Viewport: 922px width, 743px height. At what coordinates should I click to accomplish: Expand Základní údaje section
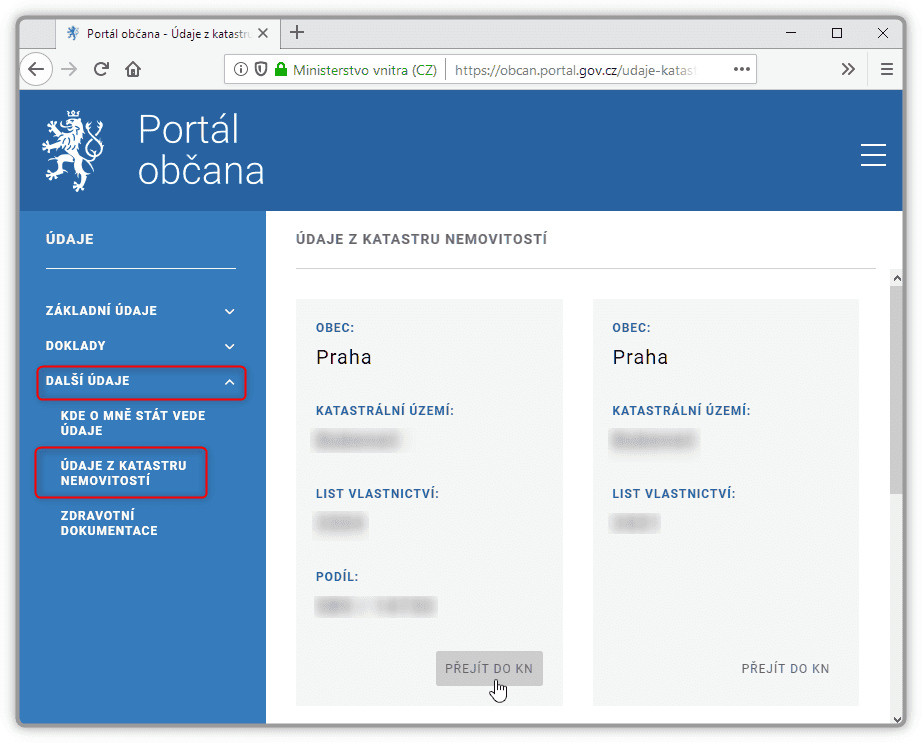coord(229,311)
